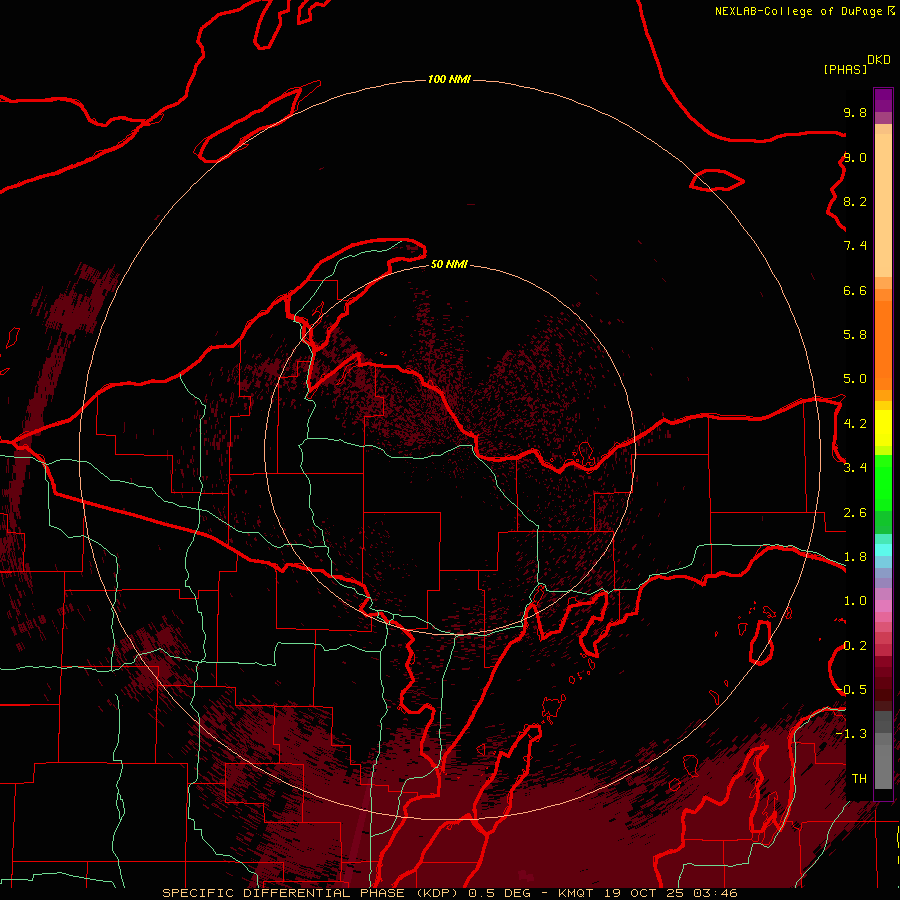The height and width of the screenshot is (900, 900).
Task: Click the 5.0 value on the color scale
Action: [855, 379]
